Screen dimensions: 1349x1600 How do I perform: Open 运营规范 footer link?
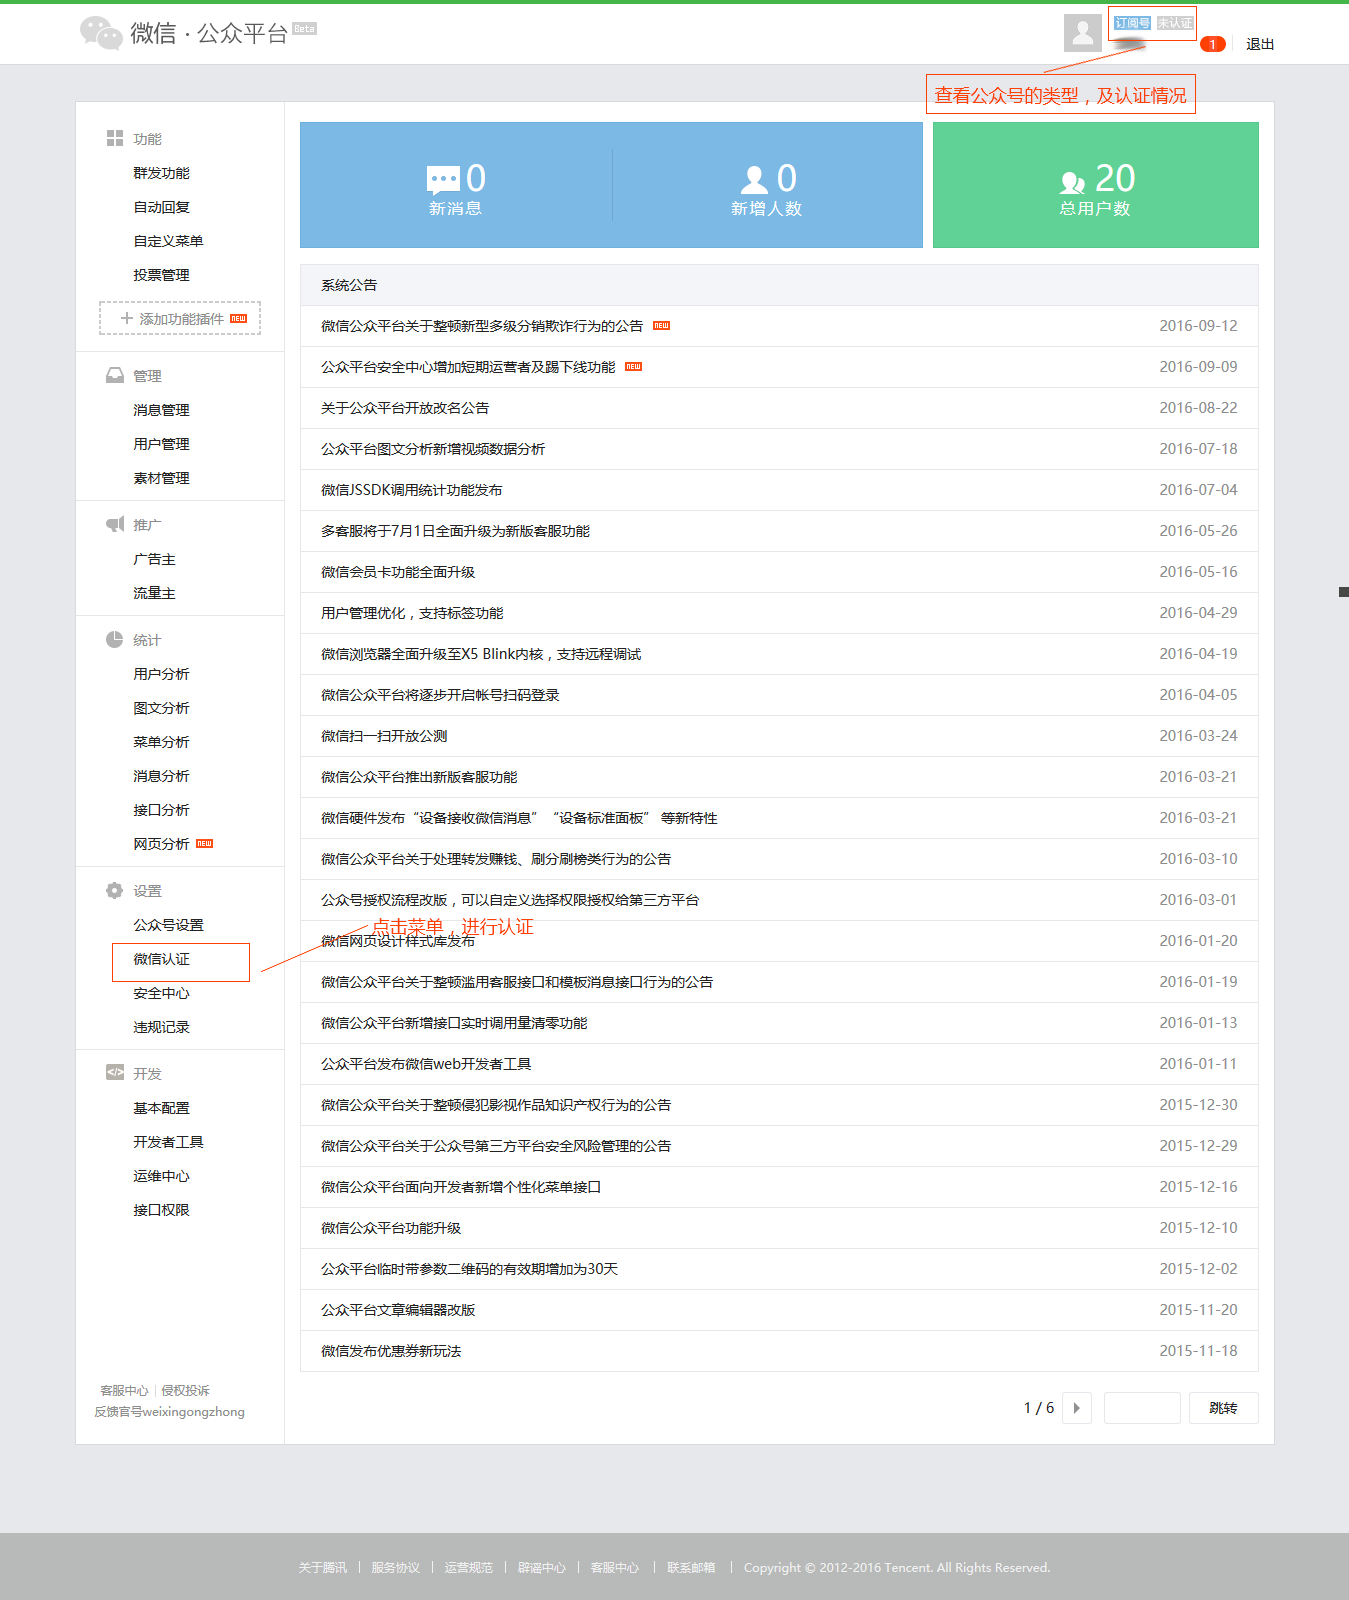(x=469, y=1568)
